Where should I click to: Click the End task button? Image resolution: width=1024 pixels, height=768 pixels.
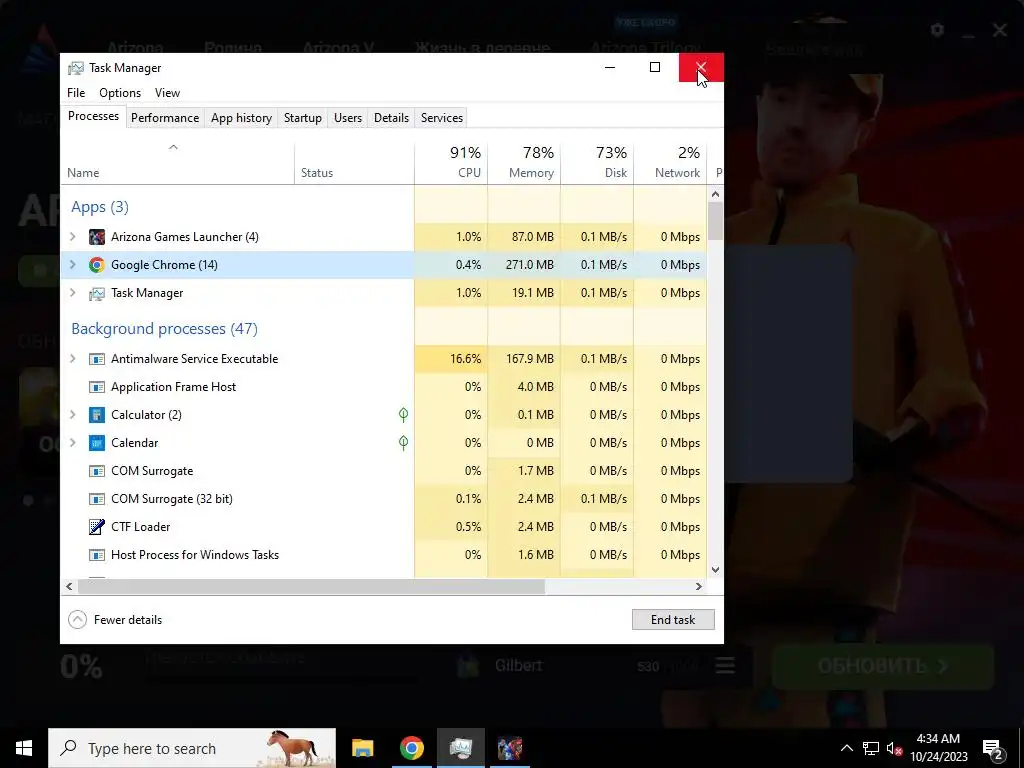click(673, 620)
